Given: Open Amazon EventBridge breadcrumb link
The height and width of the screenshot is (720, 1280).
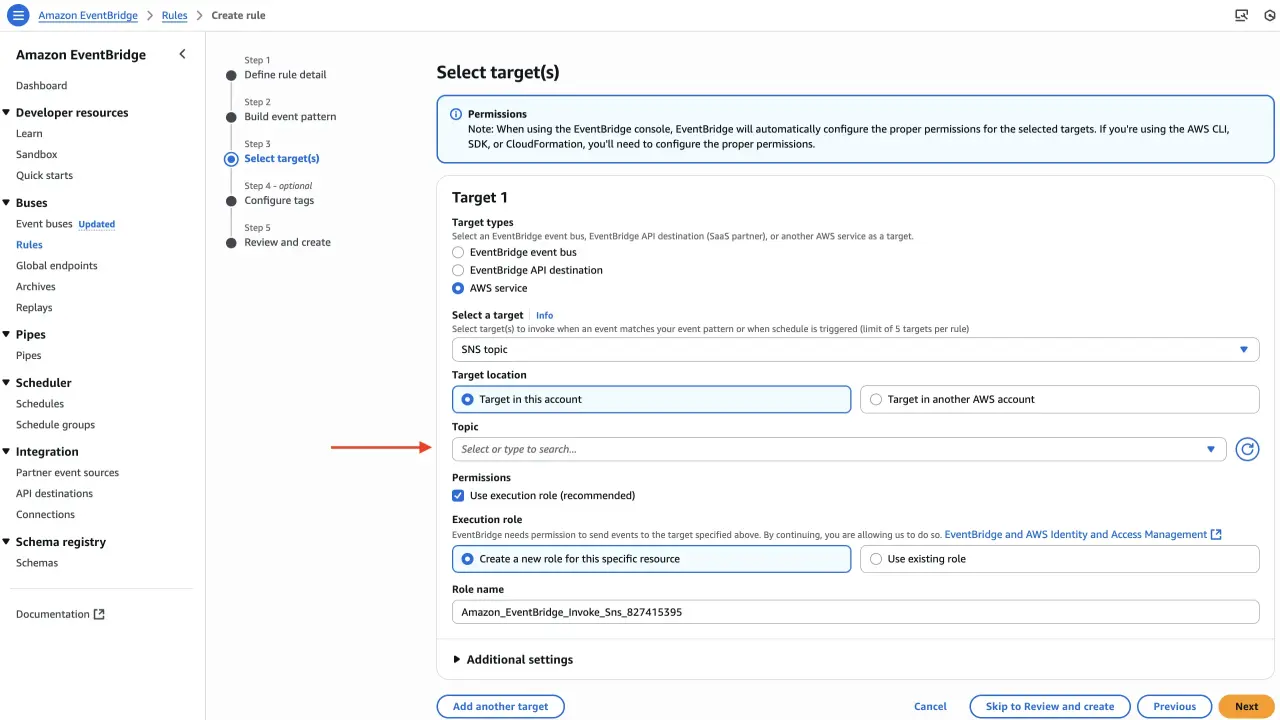Looking at the screenshot, I should 88,16.
